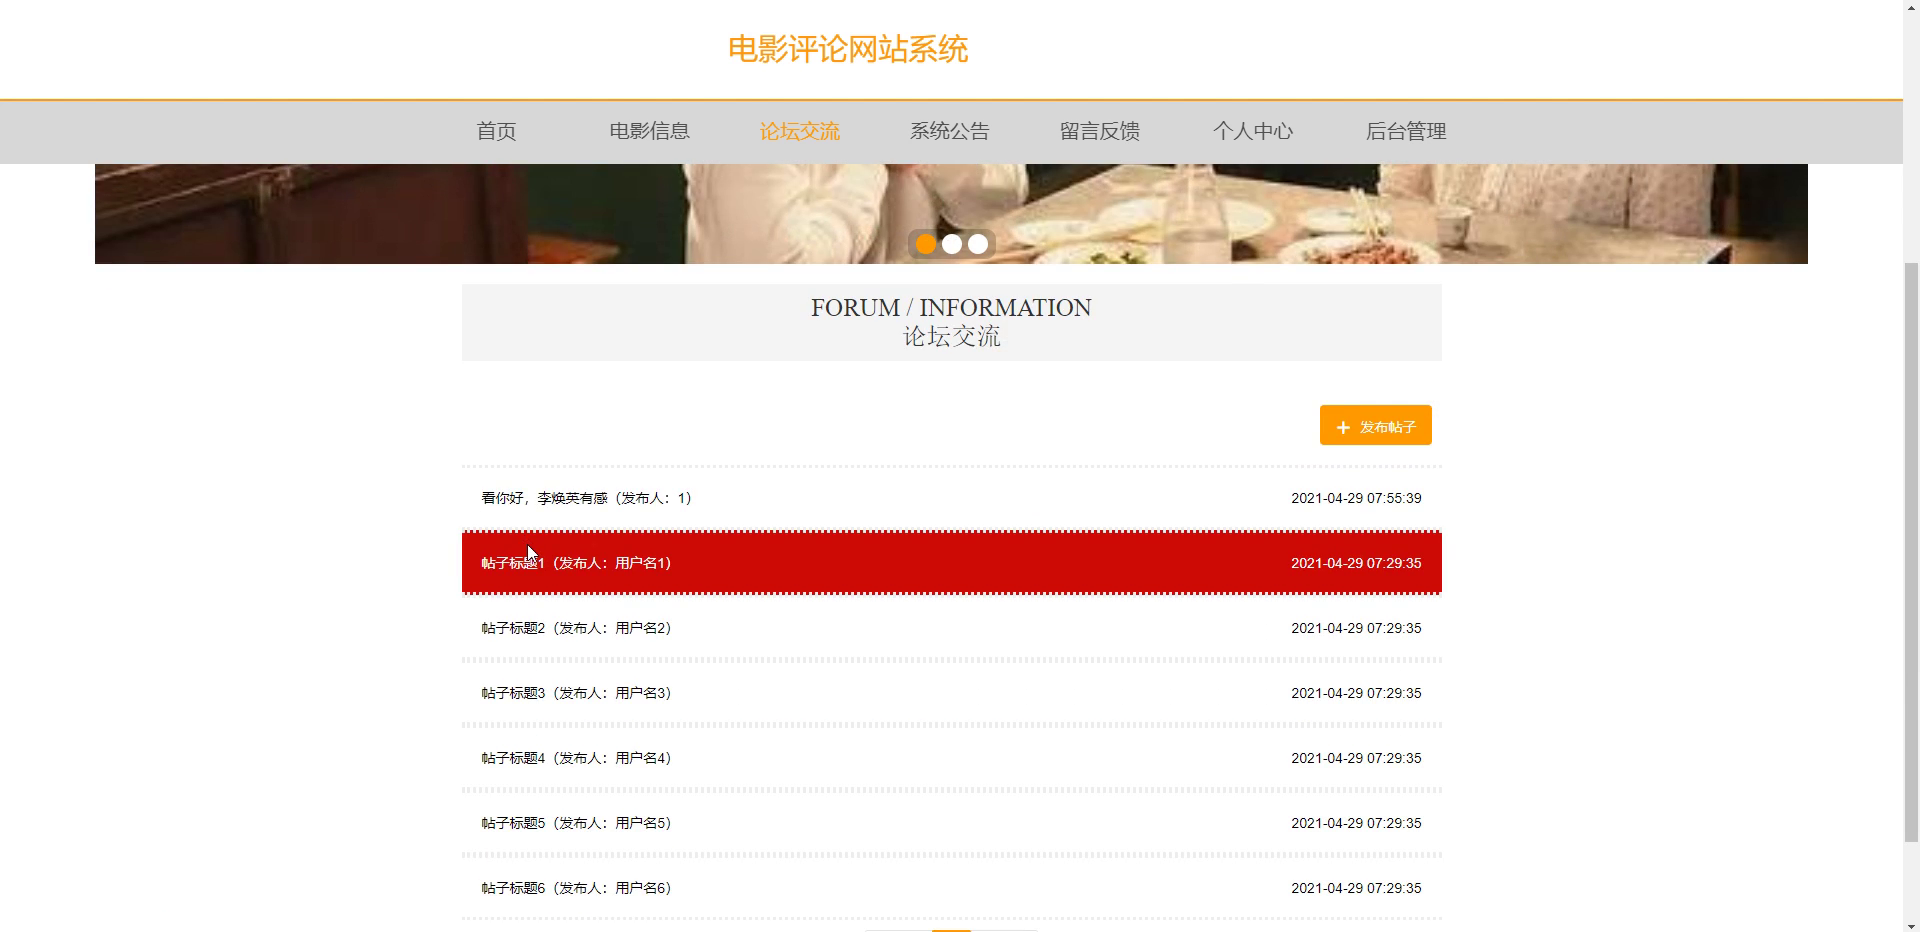The width and height of the screenshot is (1920, 932).
Task: Click the FORUM / INFORMATION heading
Action: point(951,308)
